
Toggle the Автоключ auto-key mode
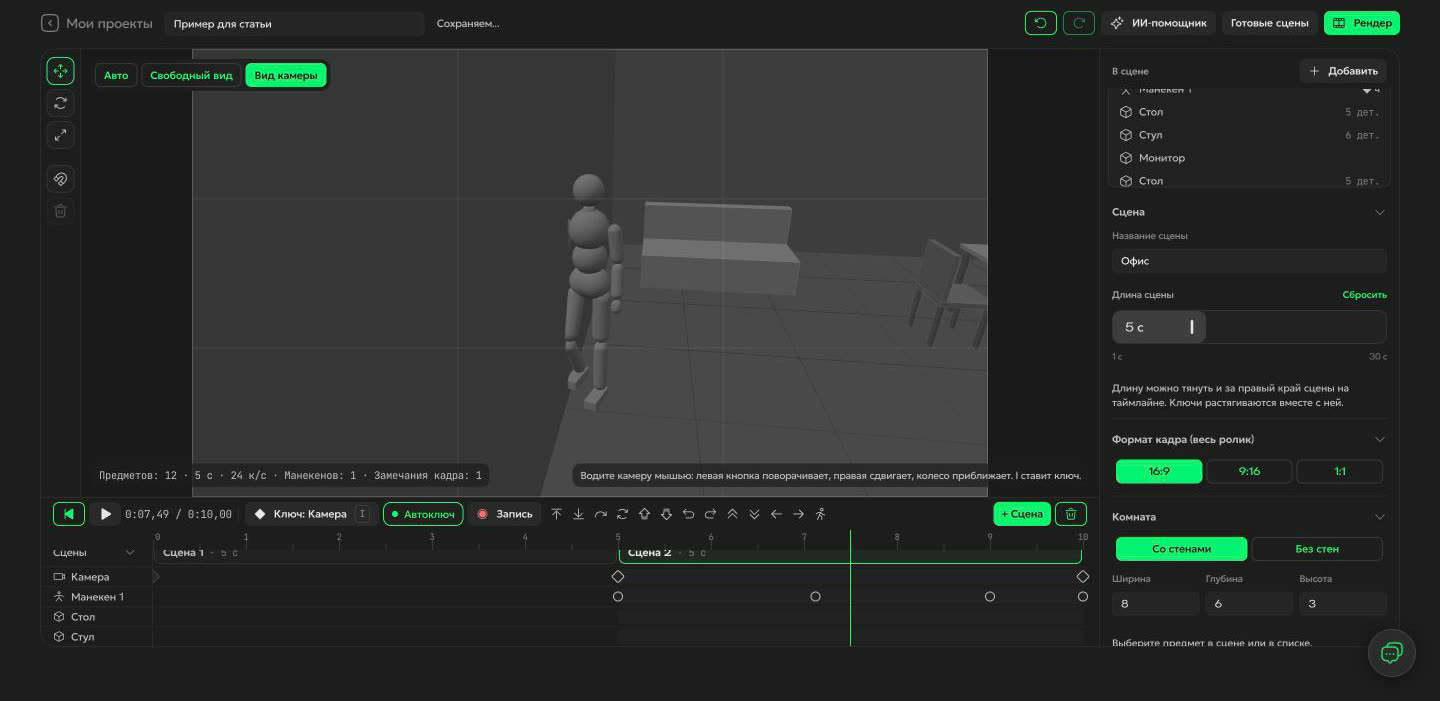click(x=423, y=514)
